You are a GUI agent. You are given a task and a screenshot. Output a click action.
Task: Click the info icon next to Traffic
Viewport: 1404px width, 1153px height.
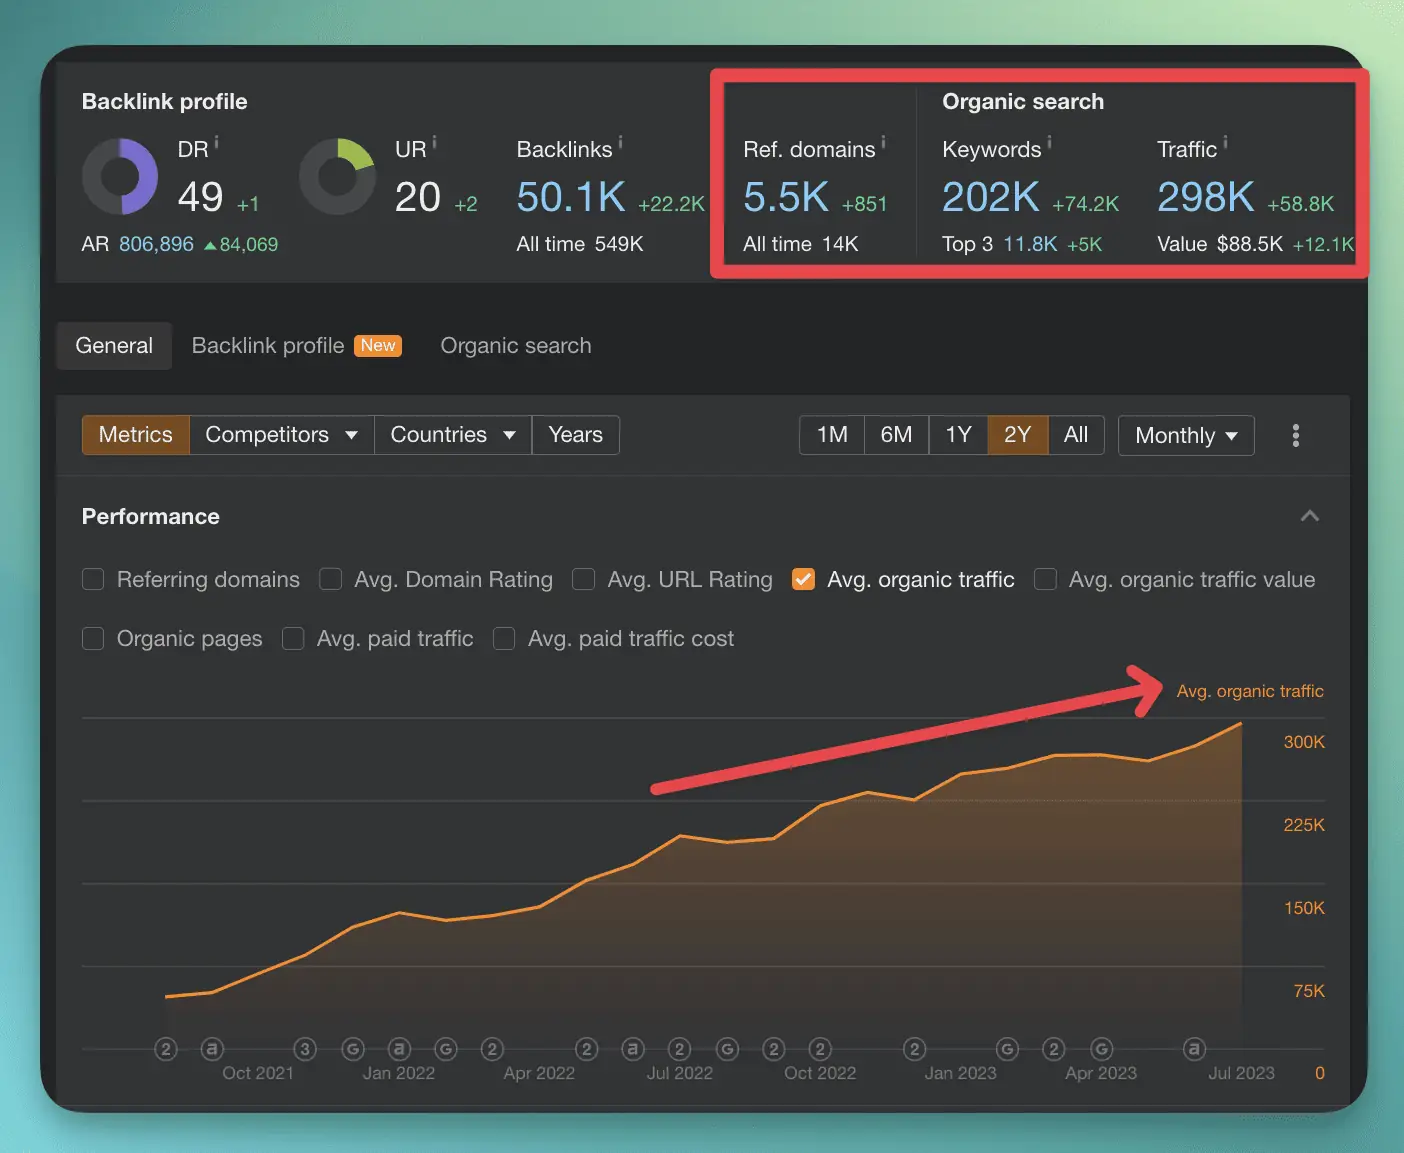coord(1225,143)
